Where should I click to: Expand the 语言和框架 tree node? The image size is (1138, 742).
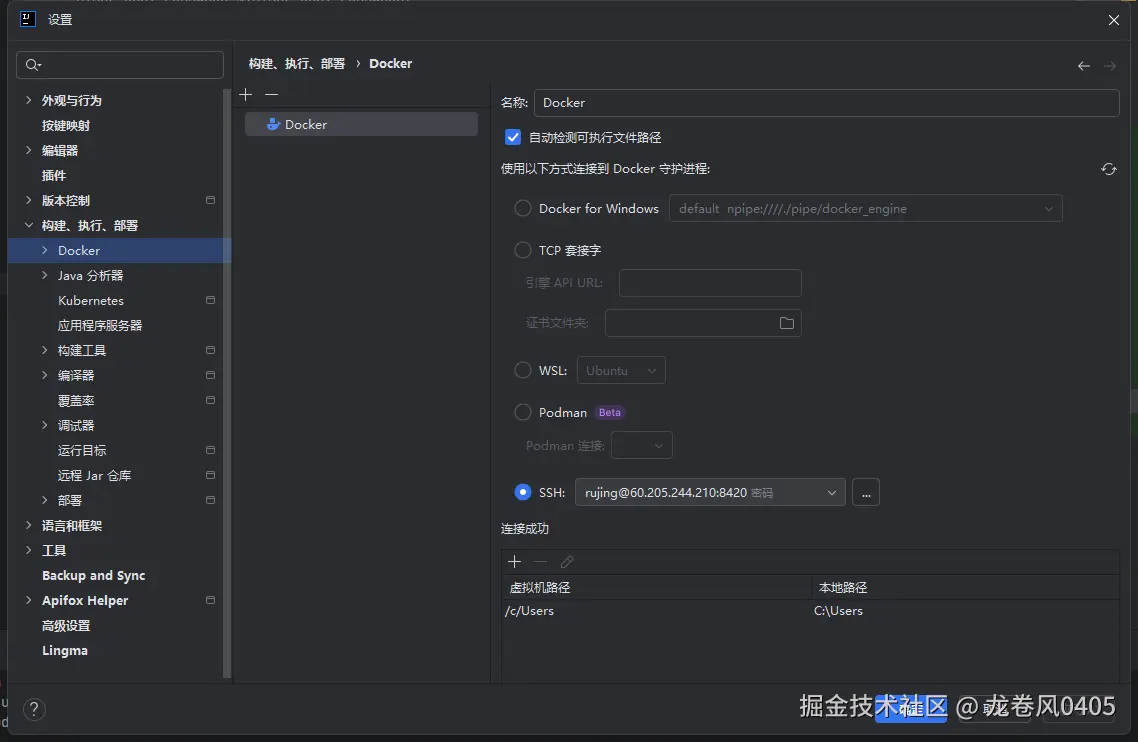(28, 526)
